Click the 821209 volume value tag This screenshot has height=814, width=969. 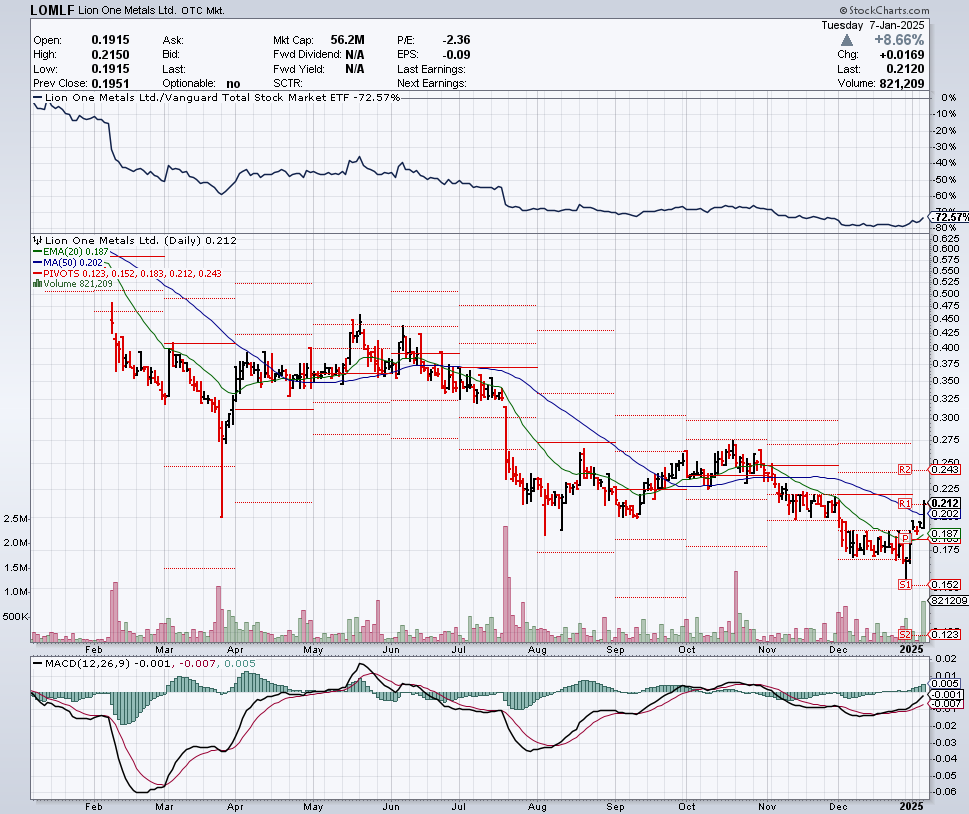[946, 601]
